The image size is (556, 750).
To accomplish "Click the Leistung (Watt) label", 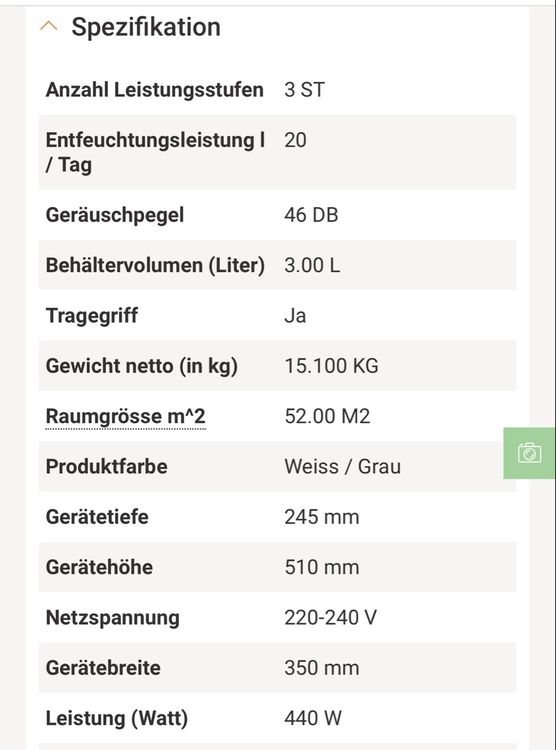I will pyautogui.click(x=117, y=718).
